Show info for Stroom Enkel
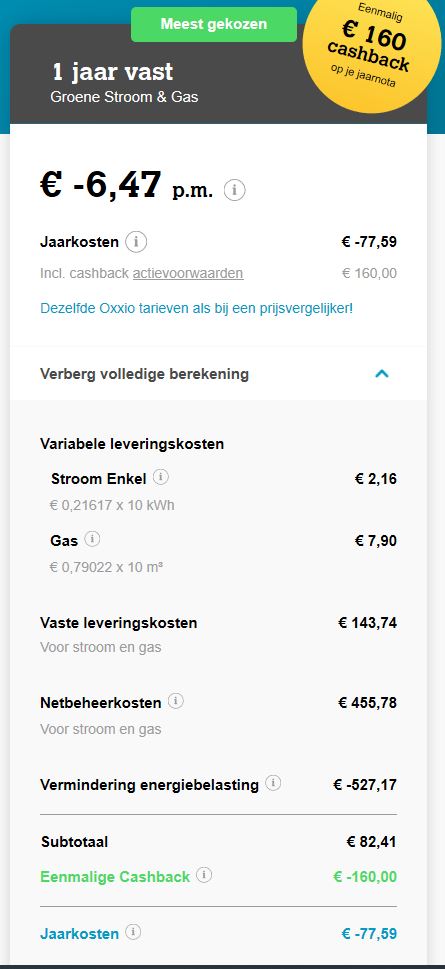The height and width of the screenshot is (969, 445). click(x=161, y=477)
